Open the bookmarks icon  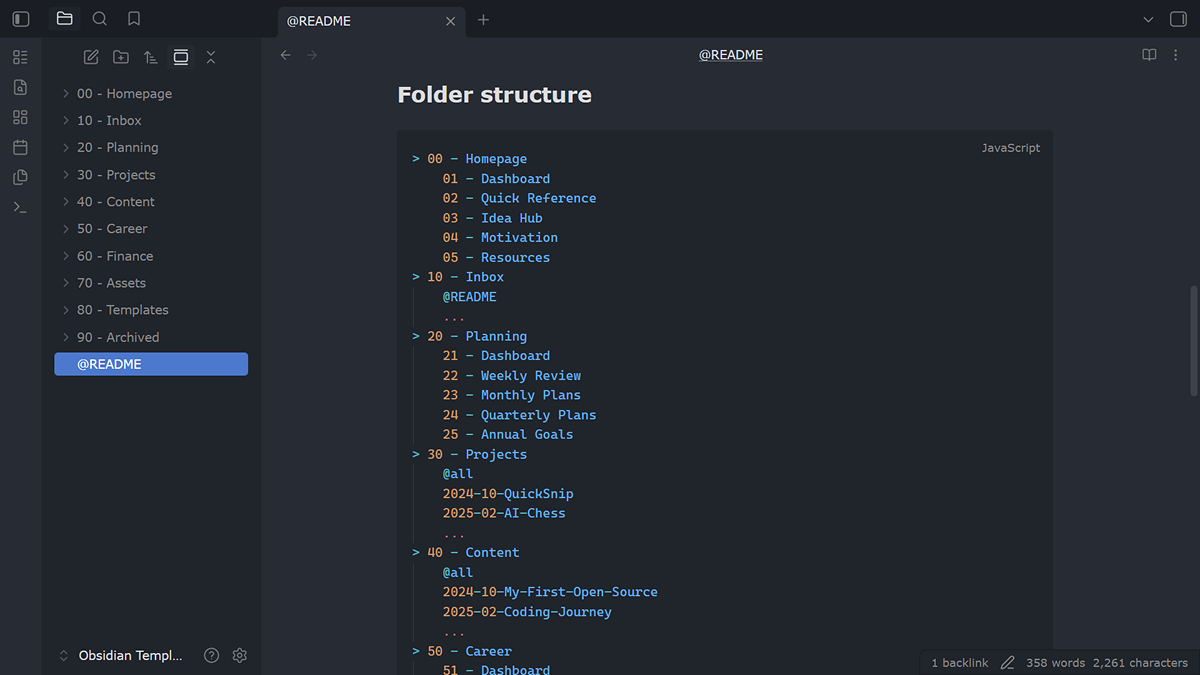134,19
